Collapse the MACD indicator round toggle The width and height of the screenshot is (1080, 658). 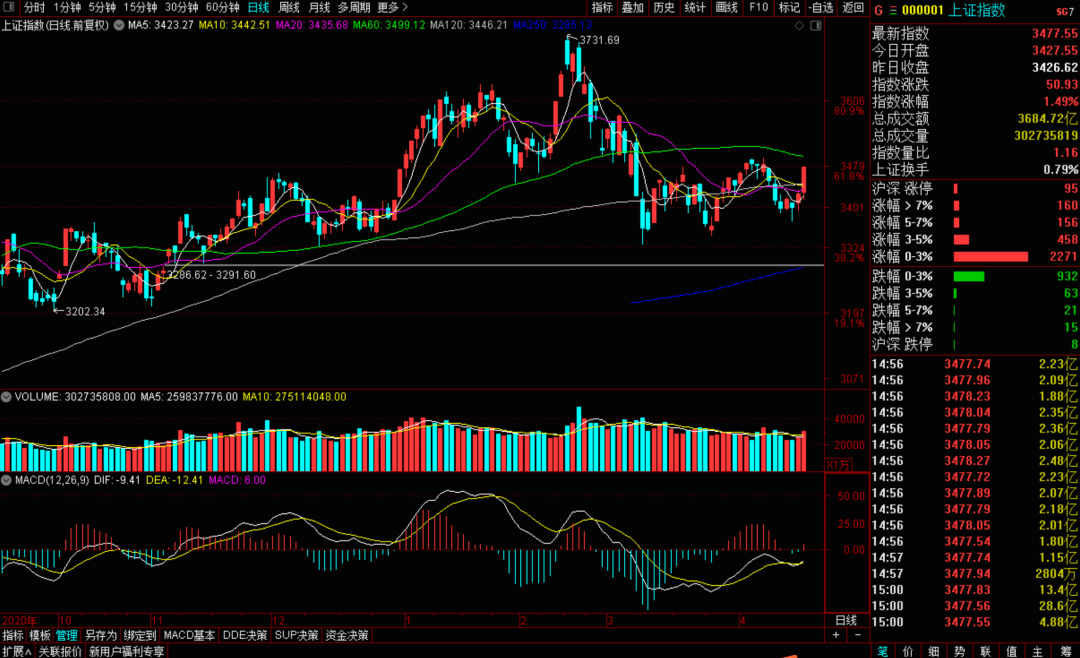[6, 480]
